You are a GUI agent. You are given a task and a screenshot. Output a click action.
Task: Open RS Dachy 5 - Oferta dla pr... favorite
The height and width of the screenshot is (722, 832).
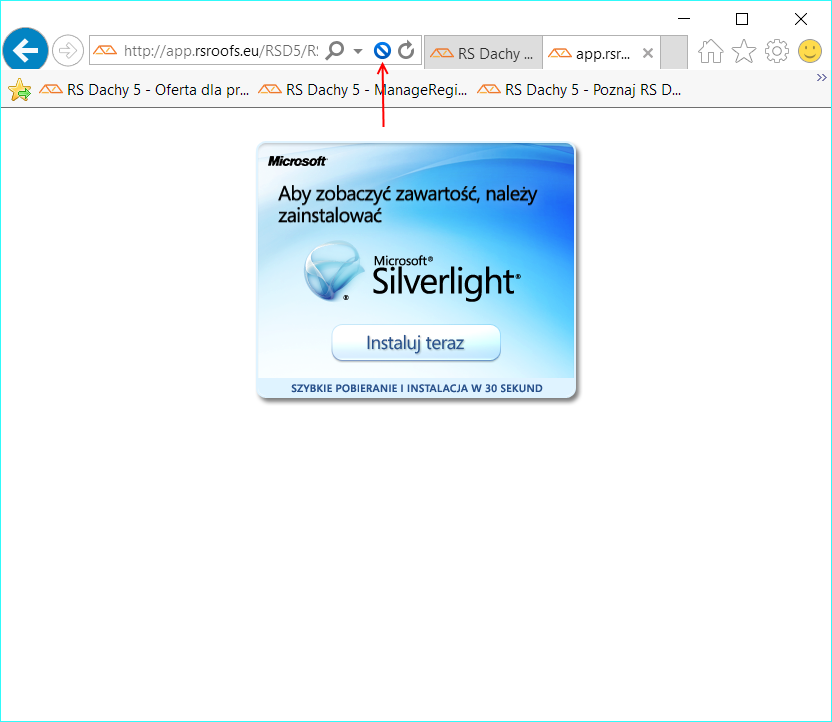tap(145, 90)
